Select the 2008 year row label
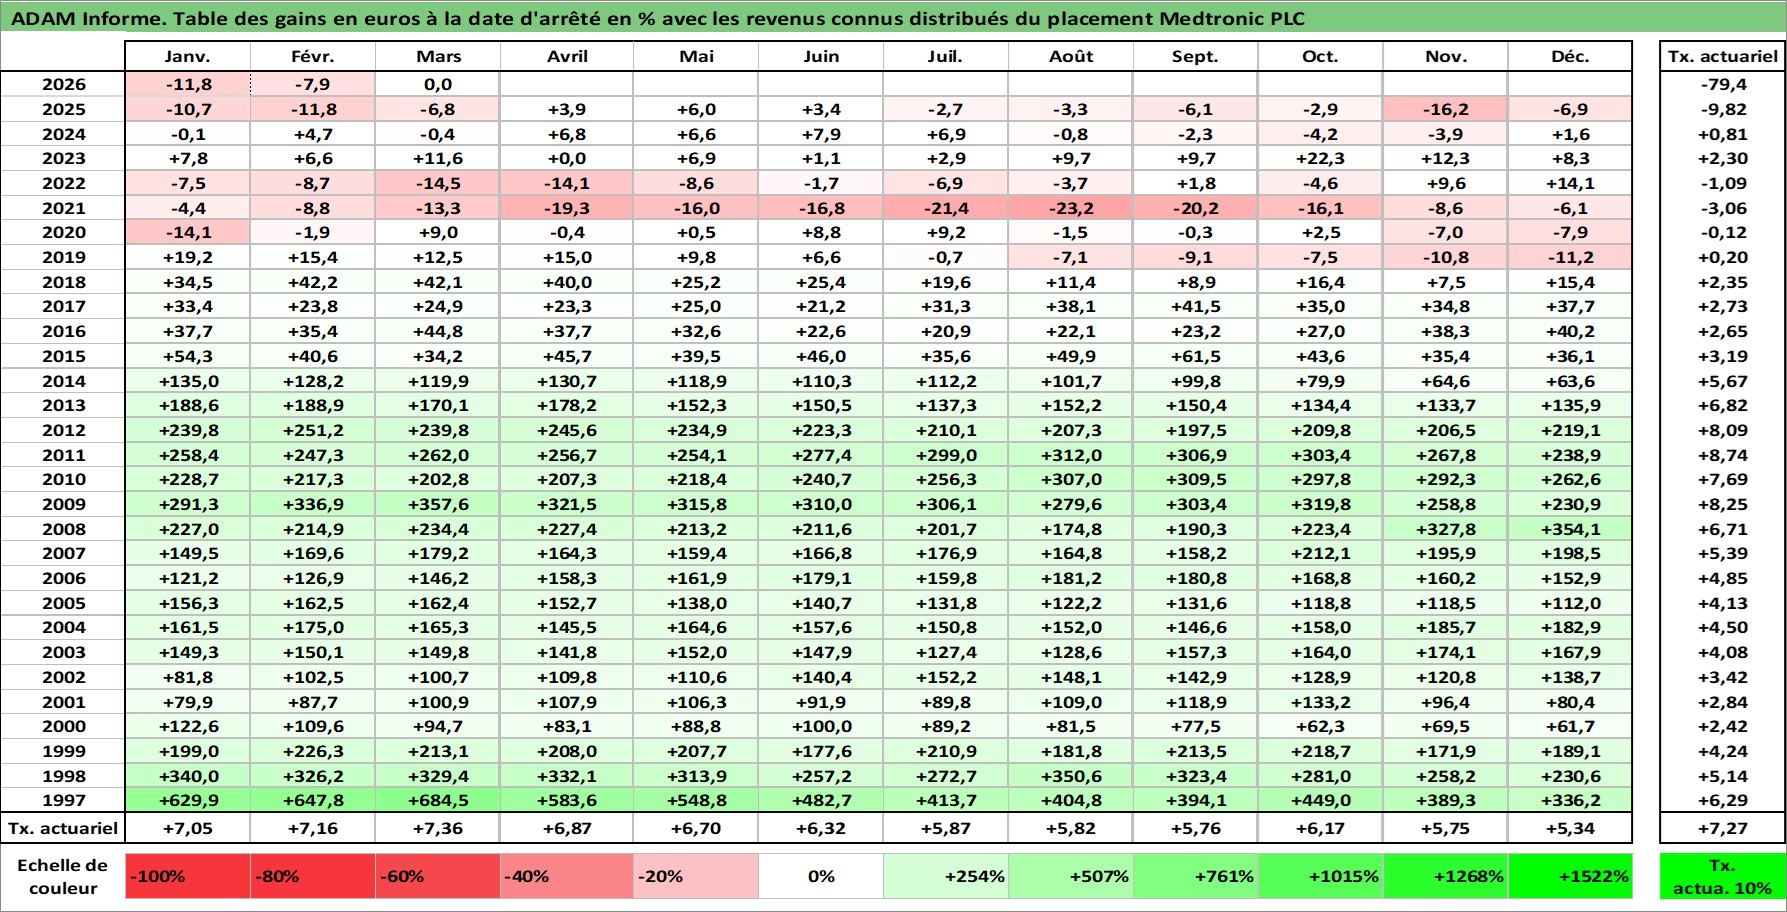The image size is (1787, 912). coord(63,529)
